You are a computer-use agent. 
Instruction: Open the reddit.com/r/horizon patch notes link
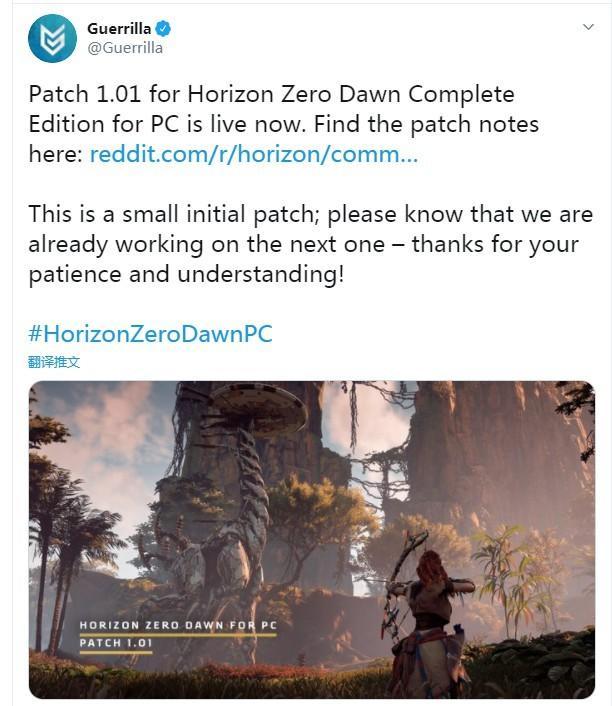coord(254,154)
